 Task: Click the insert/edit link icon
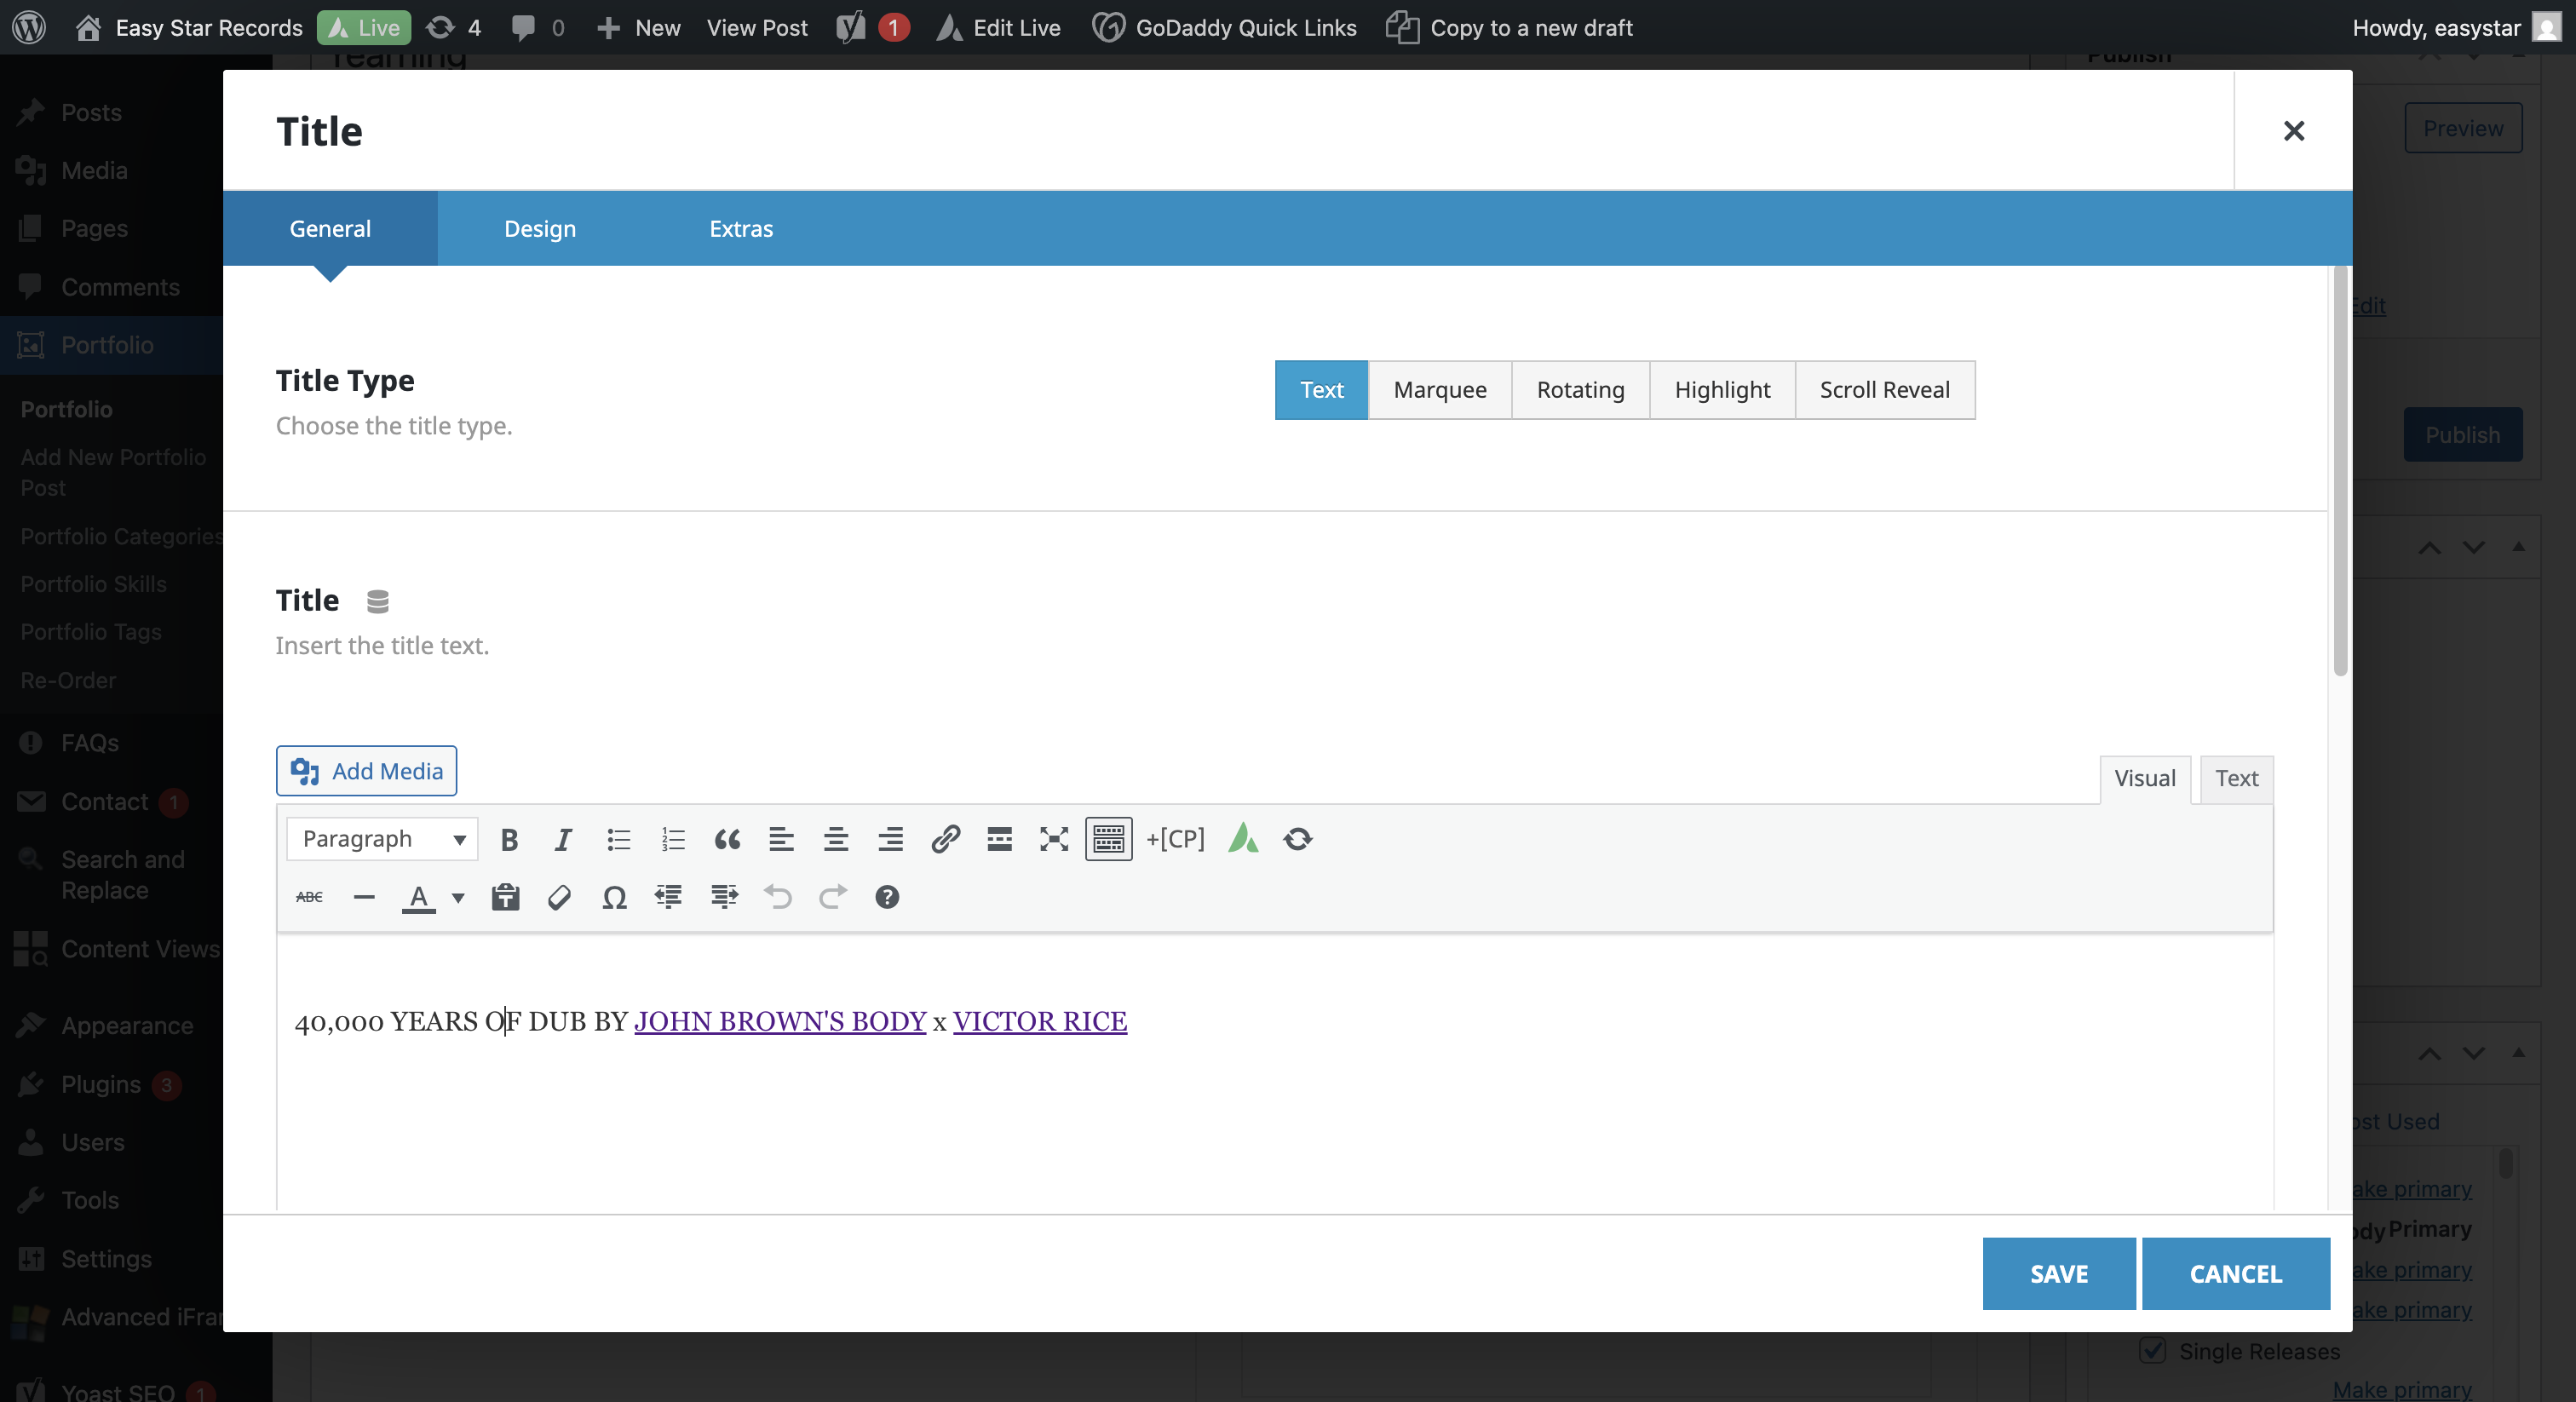click(x=945, y=839)
